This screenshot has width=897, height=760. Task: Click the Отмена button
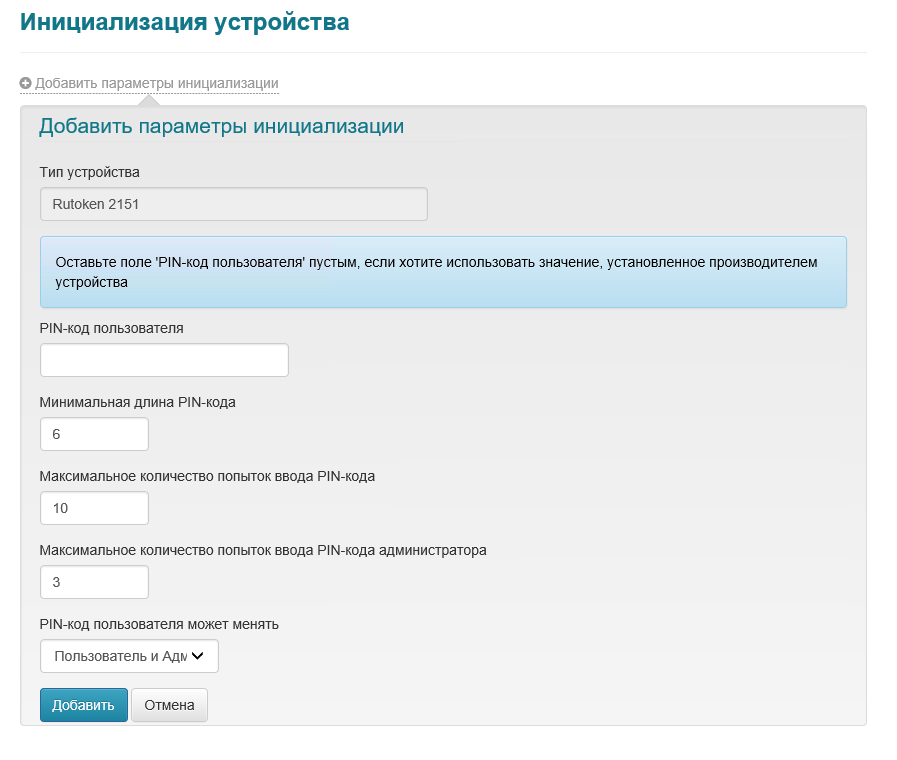(x=169, y=705)
